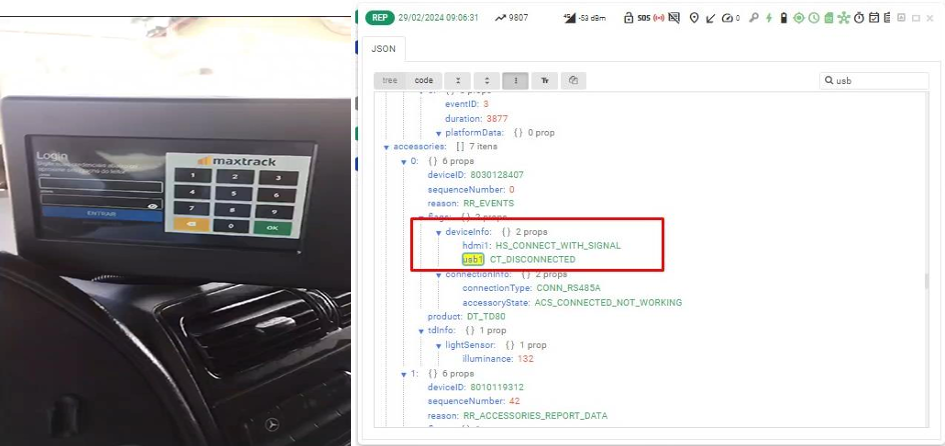Switch JSON viewer to tree mode
The image size is (945, 446).
coord(389,80)
